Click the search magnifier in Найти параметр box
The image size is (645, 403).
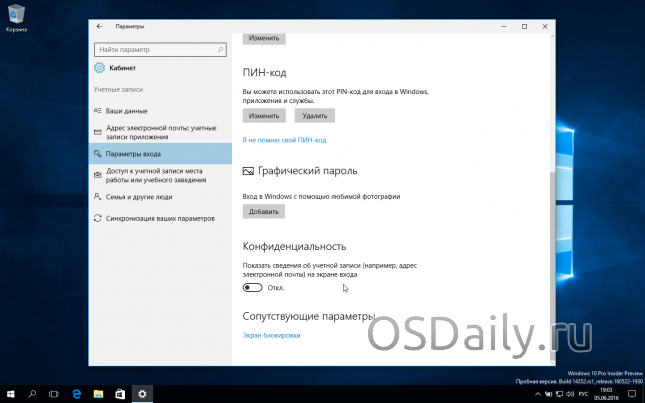point(223,48)
